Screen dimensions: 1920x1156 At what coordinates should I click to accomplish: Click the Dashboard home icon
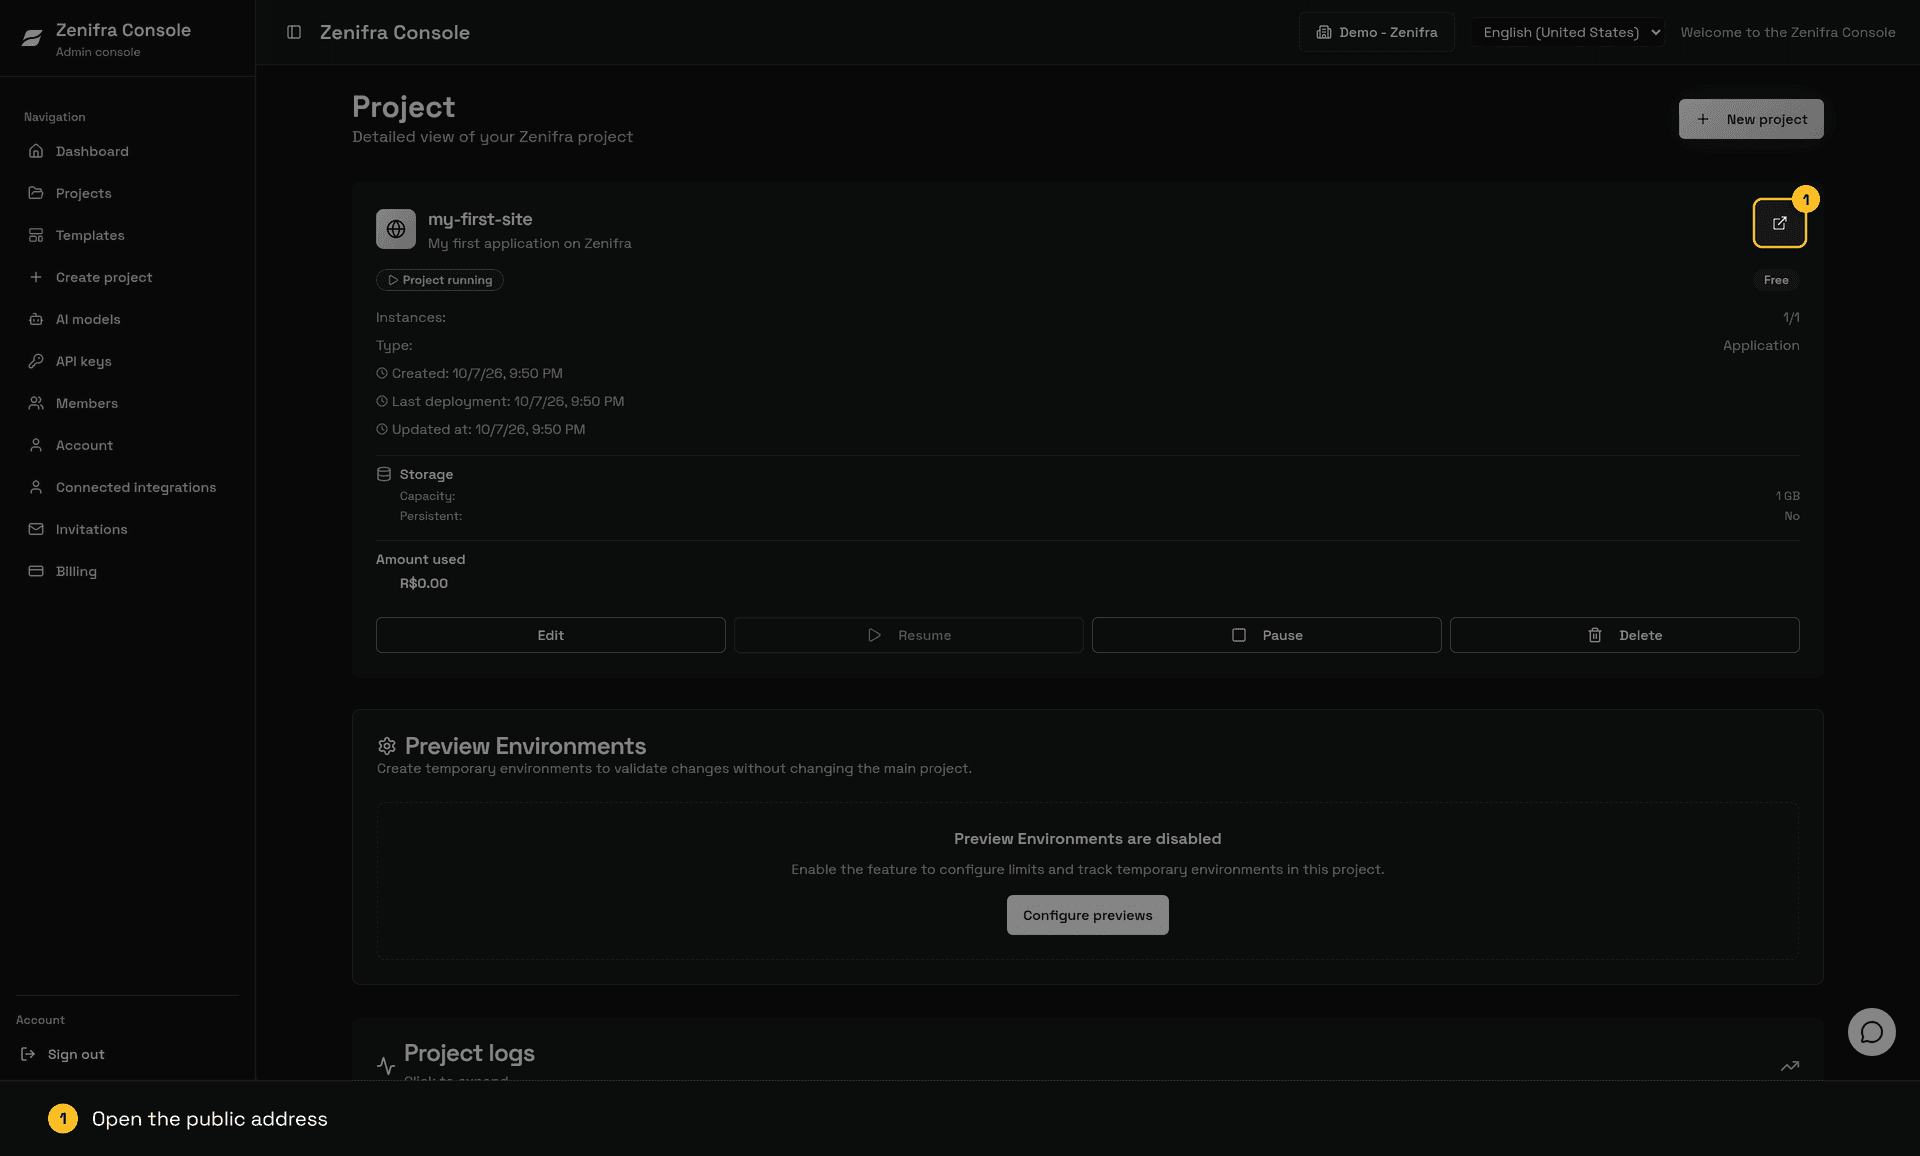36,151
